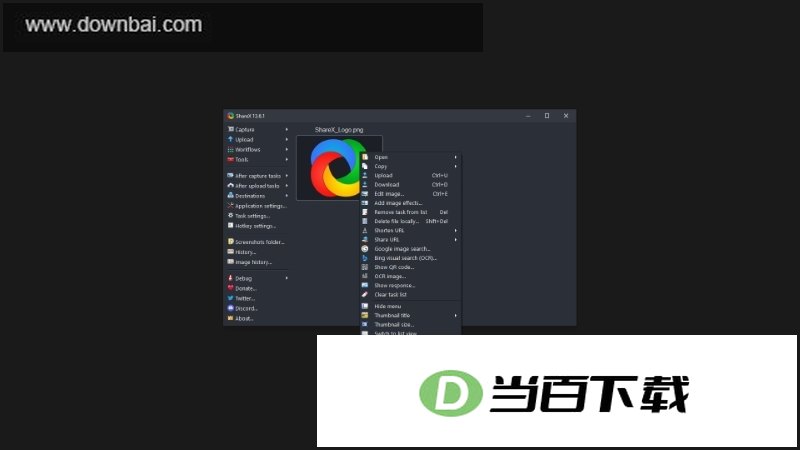Expand the Capture submenu arrow
Viewport: 800px width, 450px height.
click(287, 130)
